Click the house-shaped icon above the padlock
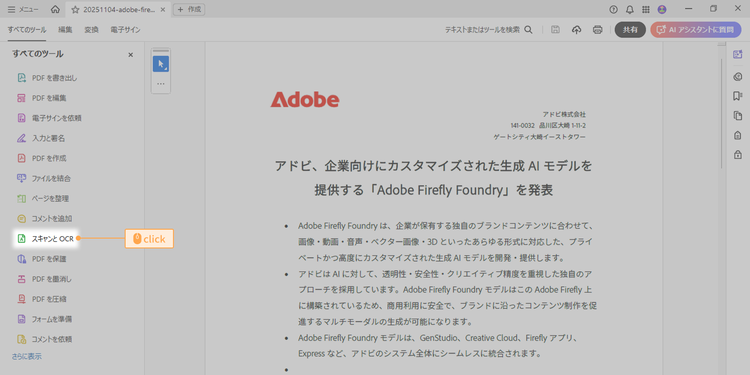 [738, 135]
